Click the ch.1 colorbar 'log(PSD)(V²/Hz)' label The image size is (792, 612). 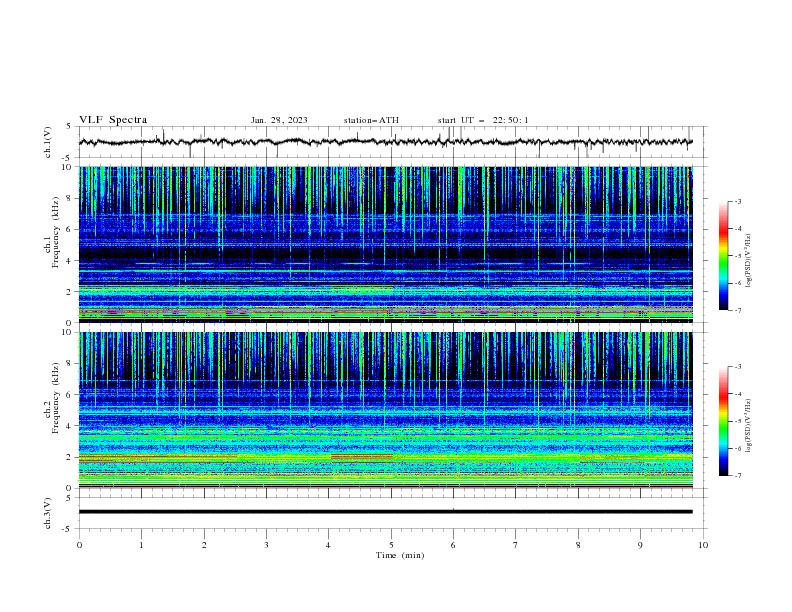coord(748,261)
